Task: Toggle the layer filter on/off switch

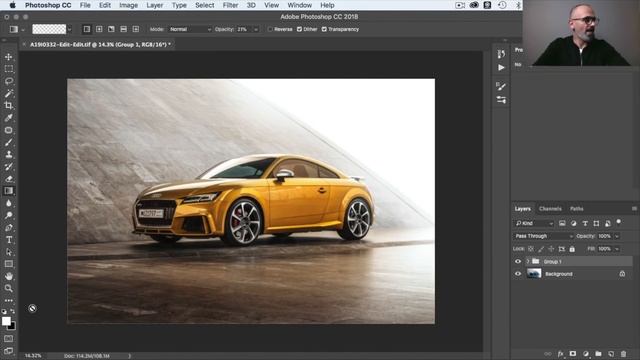Action: [x=619, y=222]
